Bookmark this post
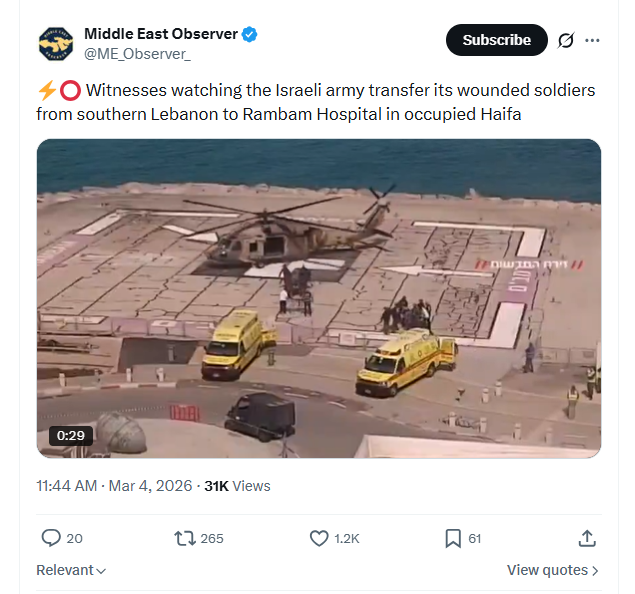This screenshot has width=635, height=594. point(453,539)
